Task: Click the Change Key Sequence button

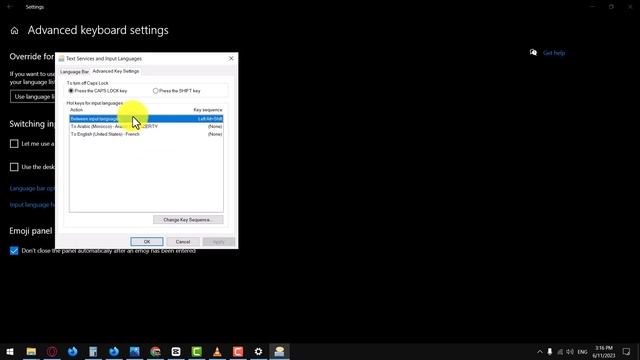Action: [188, 220]
